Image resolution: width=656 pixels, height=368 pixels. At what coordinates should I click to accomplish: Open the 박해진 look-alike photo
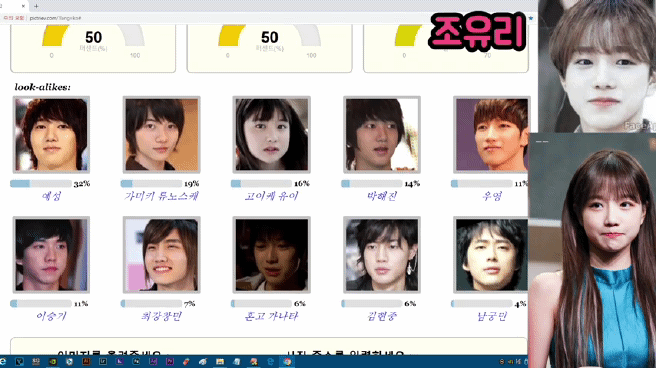tap(382, 135)
